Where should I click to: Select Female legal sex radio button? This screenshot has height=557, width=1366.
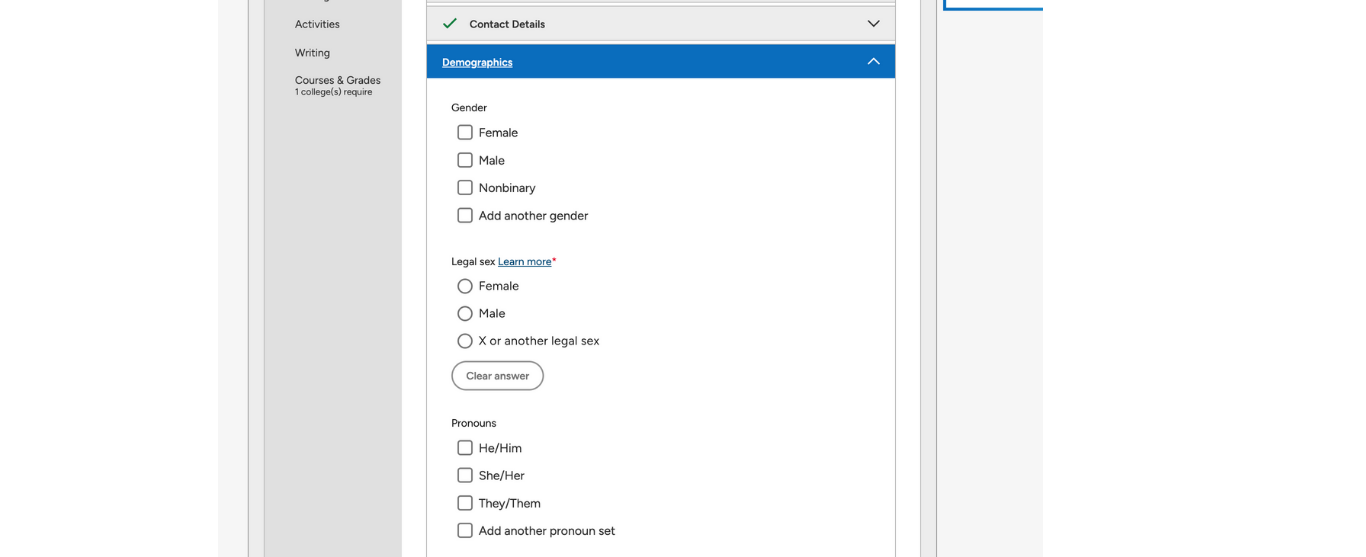tap(465, 286)
